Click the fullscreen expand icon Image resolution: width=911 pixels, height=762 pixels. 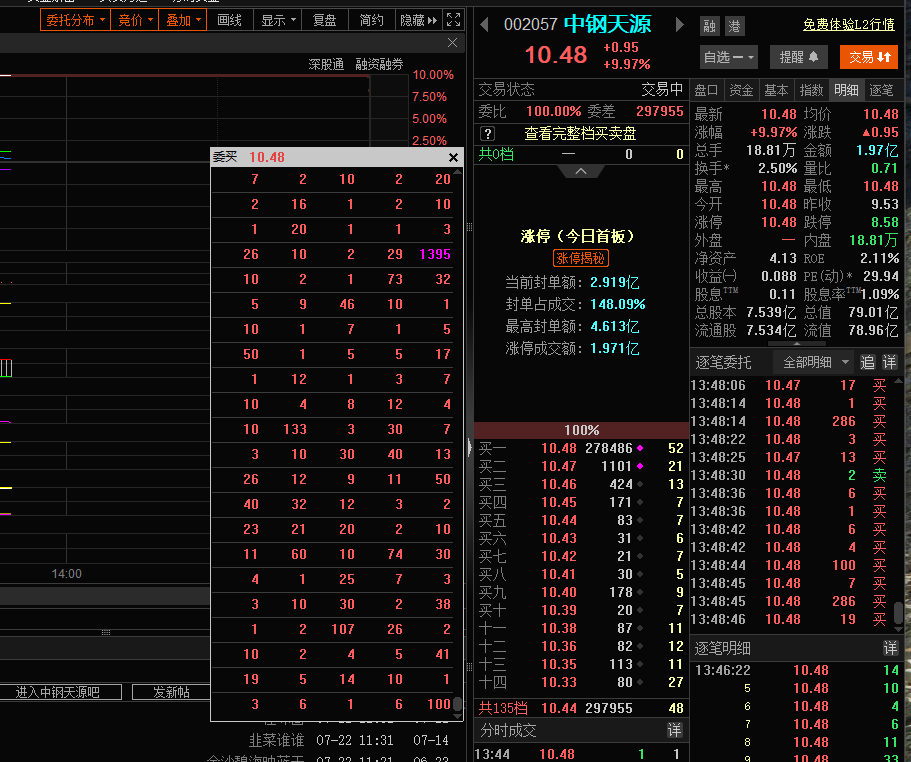454,20
